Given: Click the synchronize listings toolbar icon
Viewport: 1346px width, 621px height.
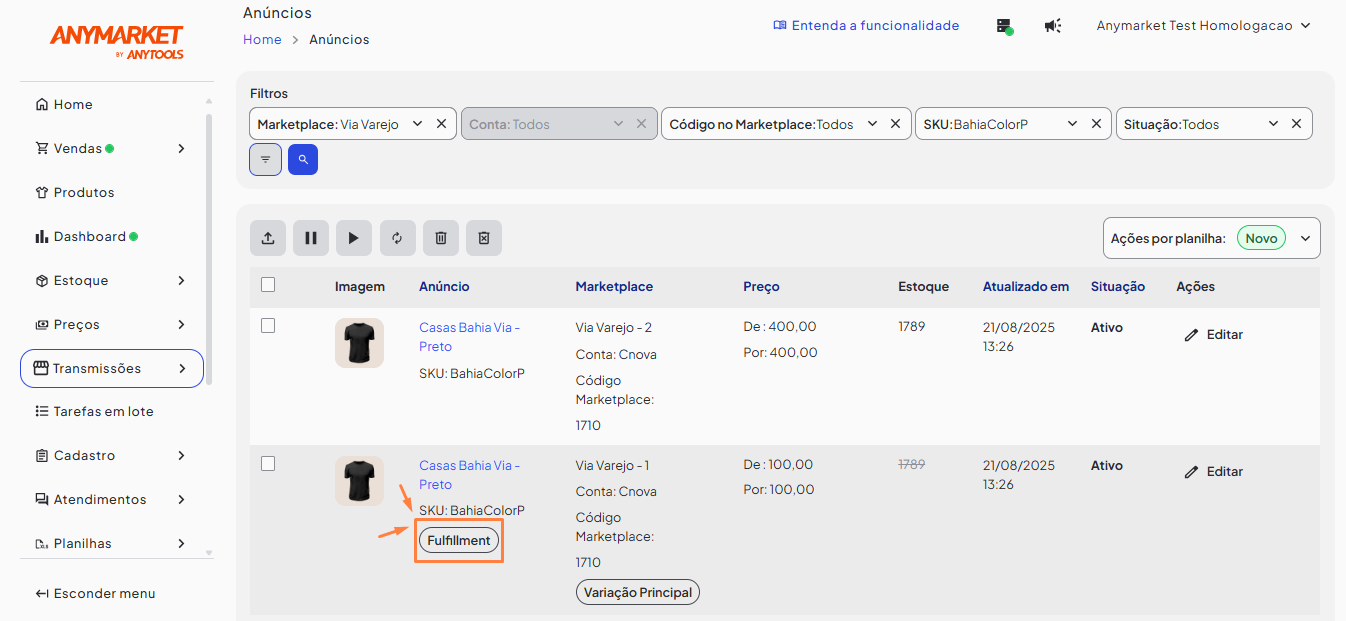Looking at the screenshot, I should [397, 238].
